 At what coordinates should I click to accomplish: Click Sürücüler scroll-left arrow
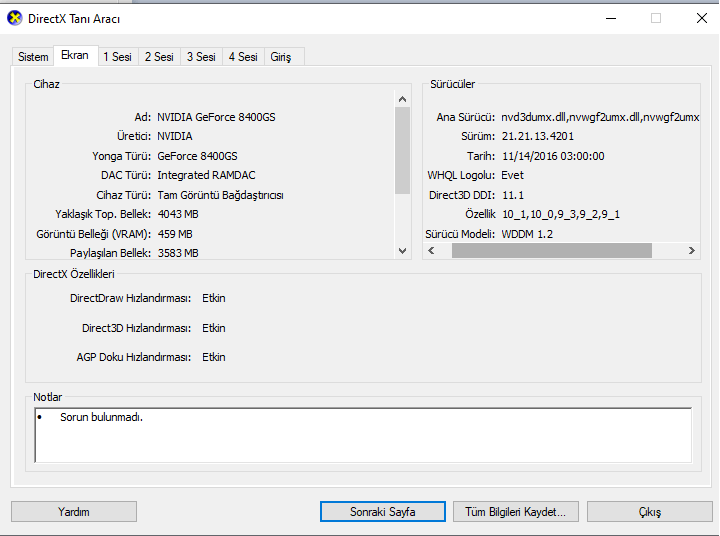coord(431,251)
